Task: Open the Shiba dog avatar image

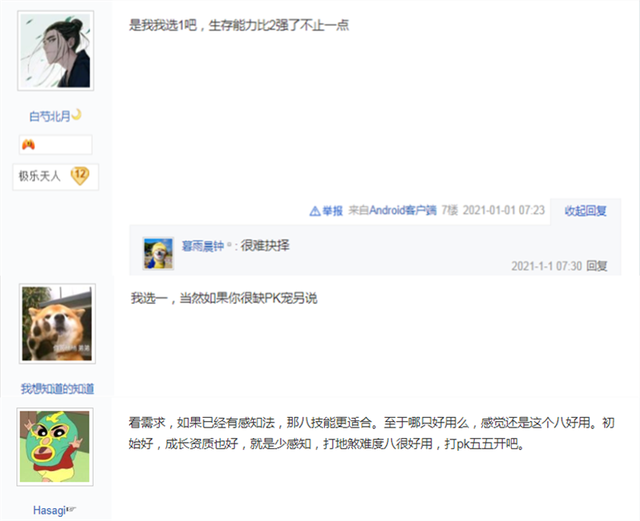Action: (57, 323)
